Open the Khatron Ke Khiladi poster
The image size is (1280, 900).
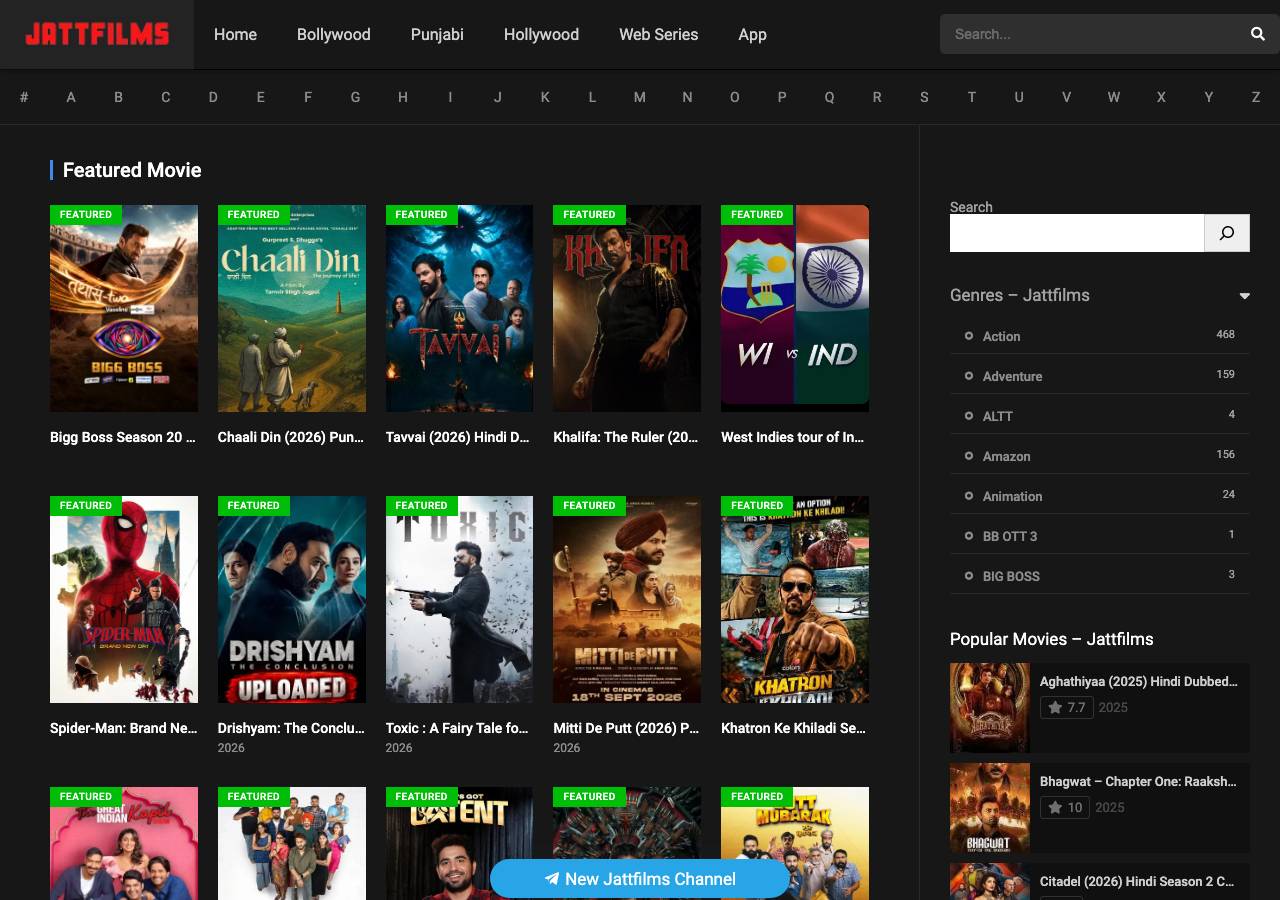coord(795,599)
